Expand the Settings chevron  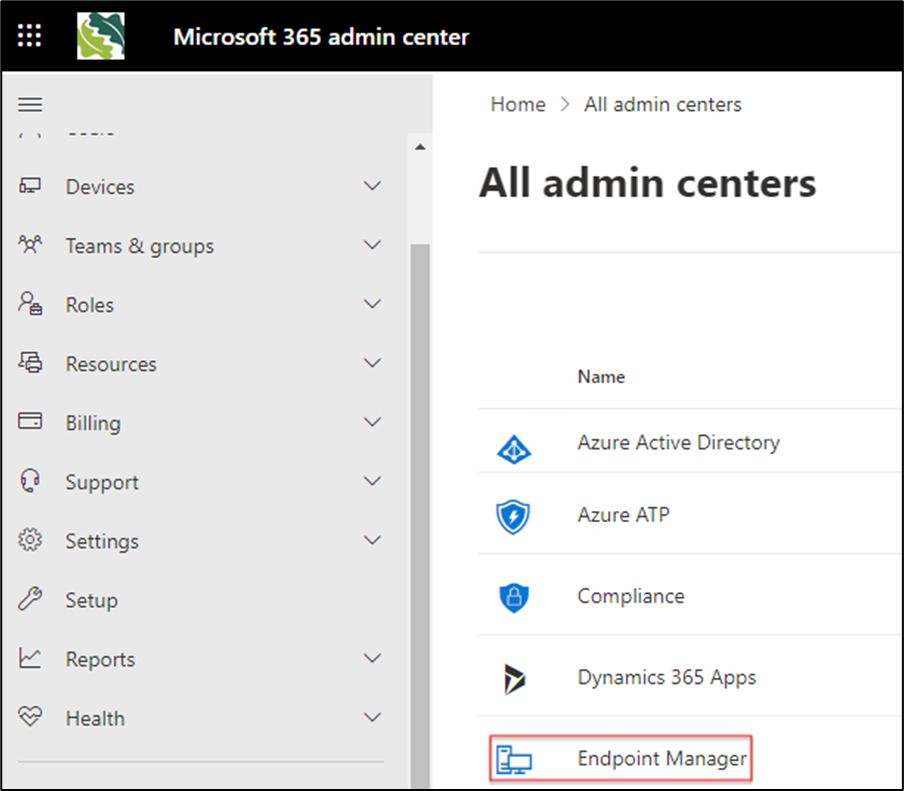[x=373, y=540]
